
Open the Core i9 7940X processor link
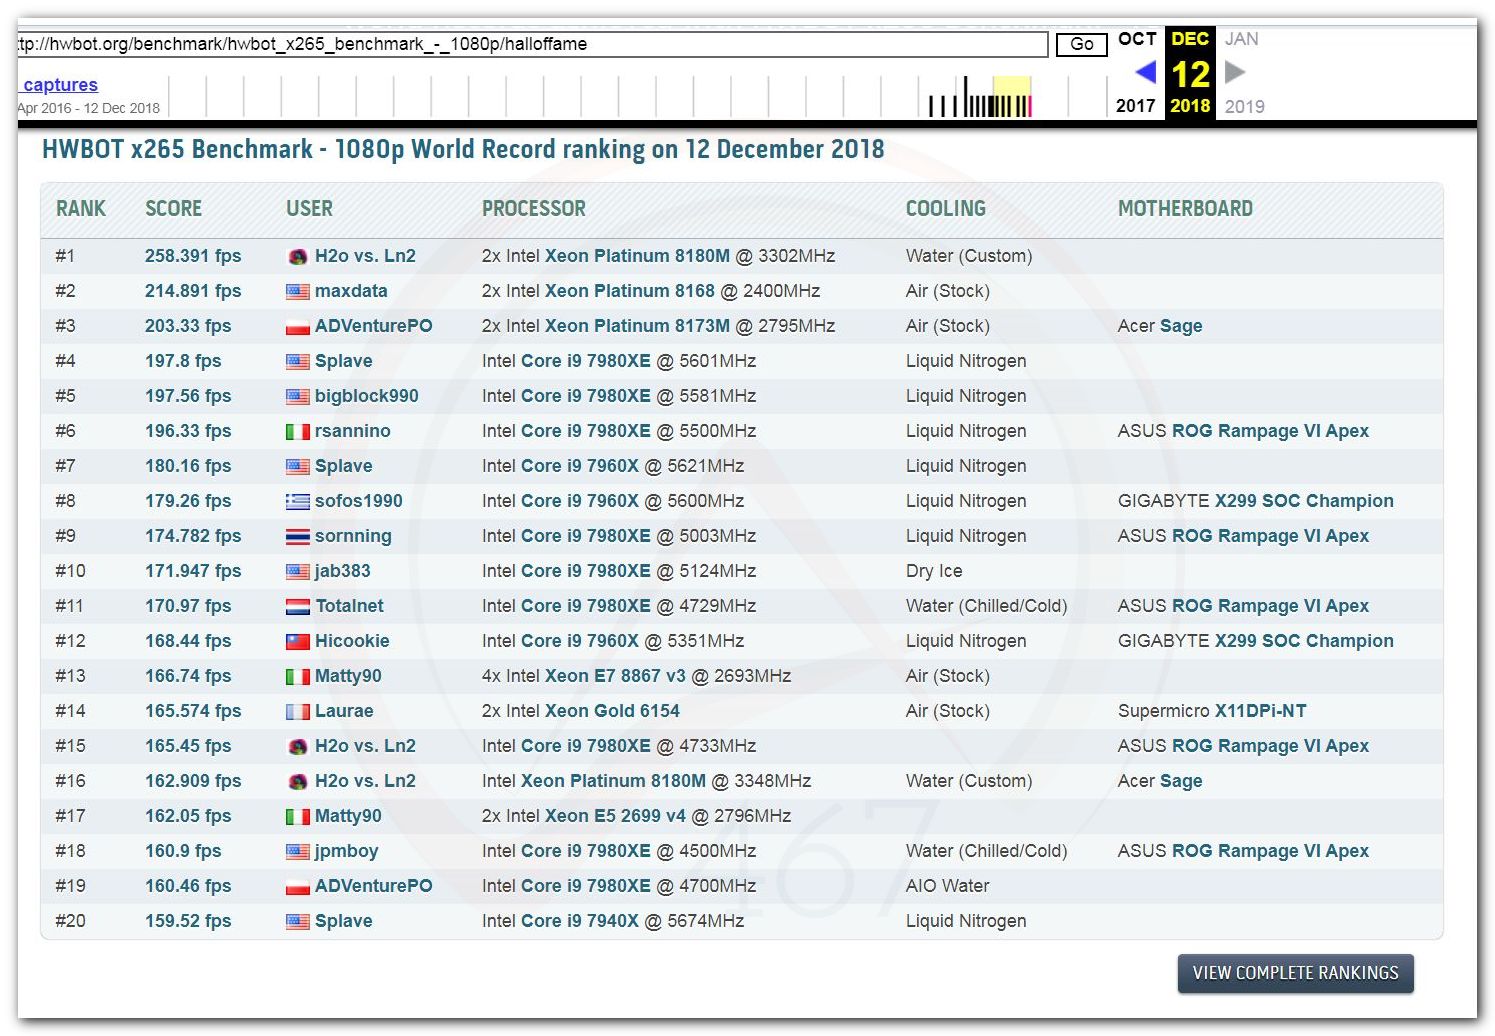(x=580, y=921)
